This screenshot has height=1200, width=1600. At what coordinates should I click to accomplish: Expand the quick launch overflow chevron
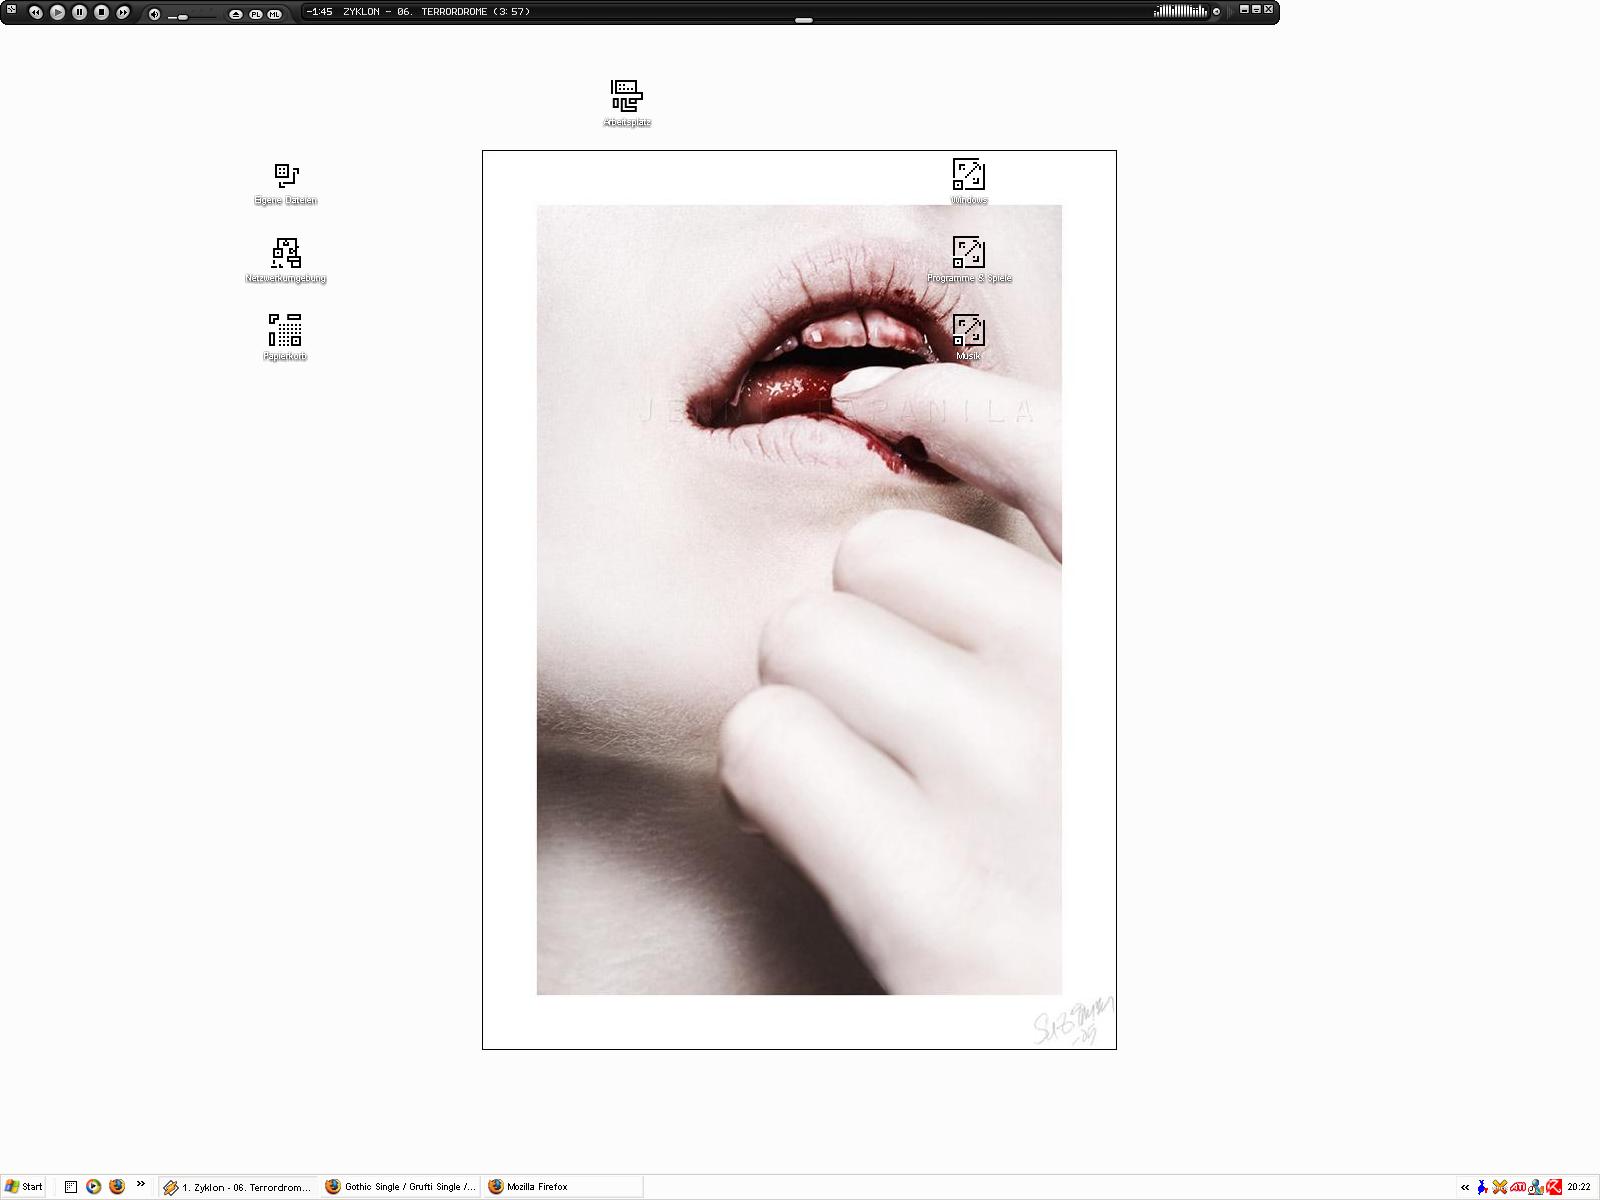[141, 1184]
